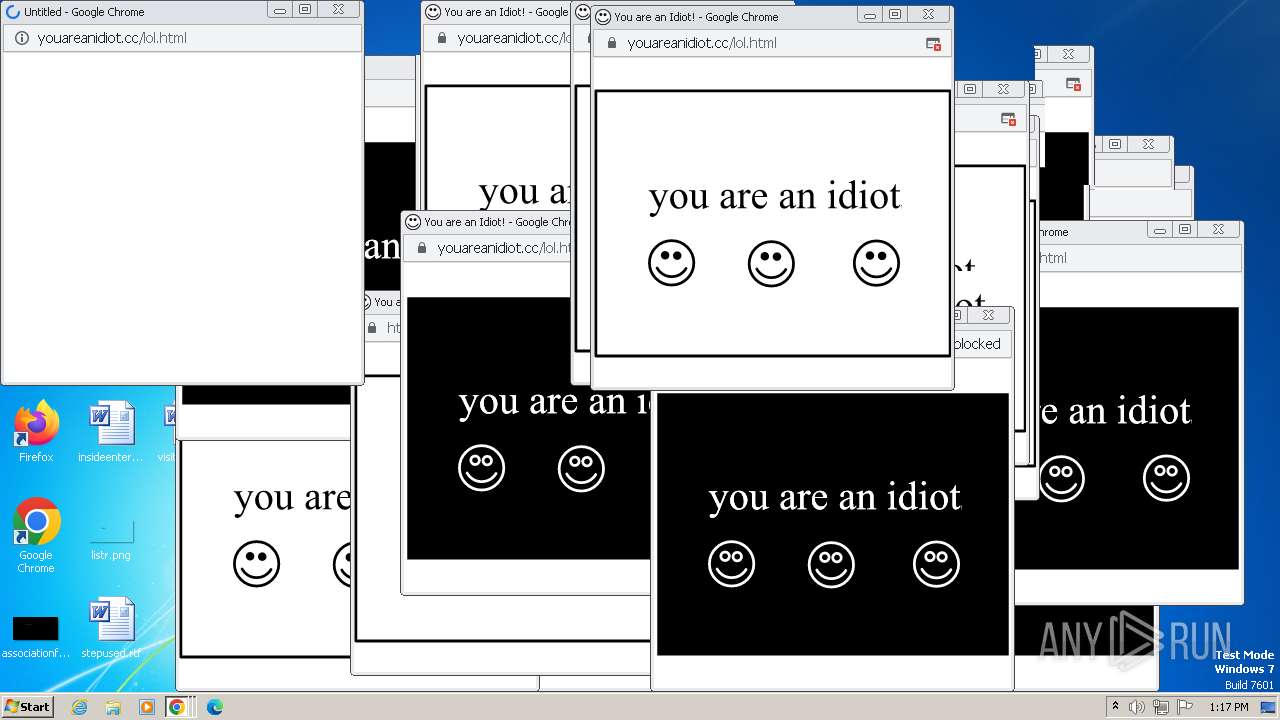Minimize the Untitled Chrome window
This screenshot has width=1280, height=720.
click(x=280, y=10)
